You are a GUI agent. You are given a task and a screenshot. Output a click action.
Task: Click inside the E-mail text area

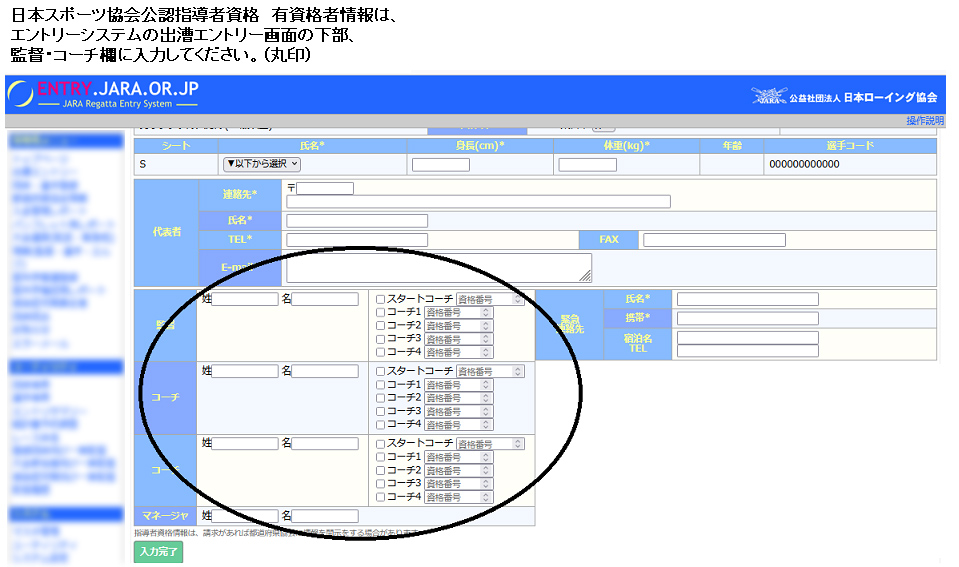[x=438, y=267]
